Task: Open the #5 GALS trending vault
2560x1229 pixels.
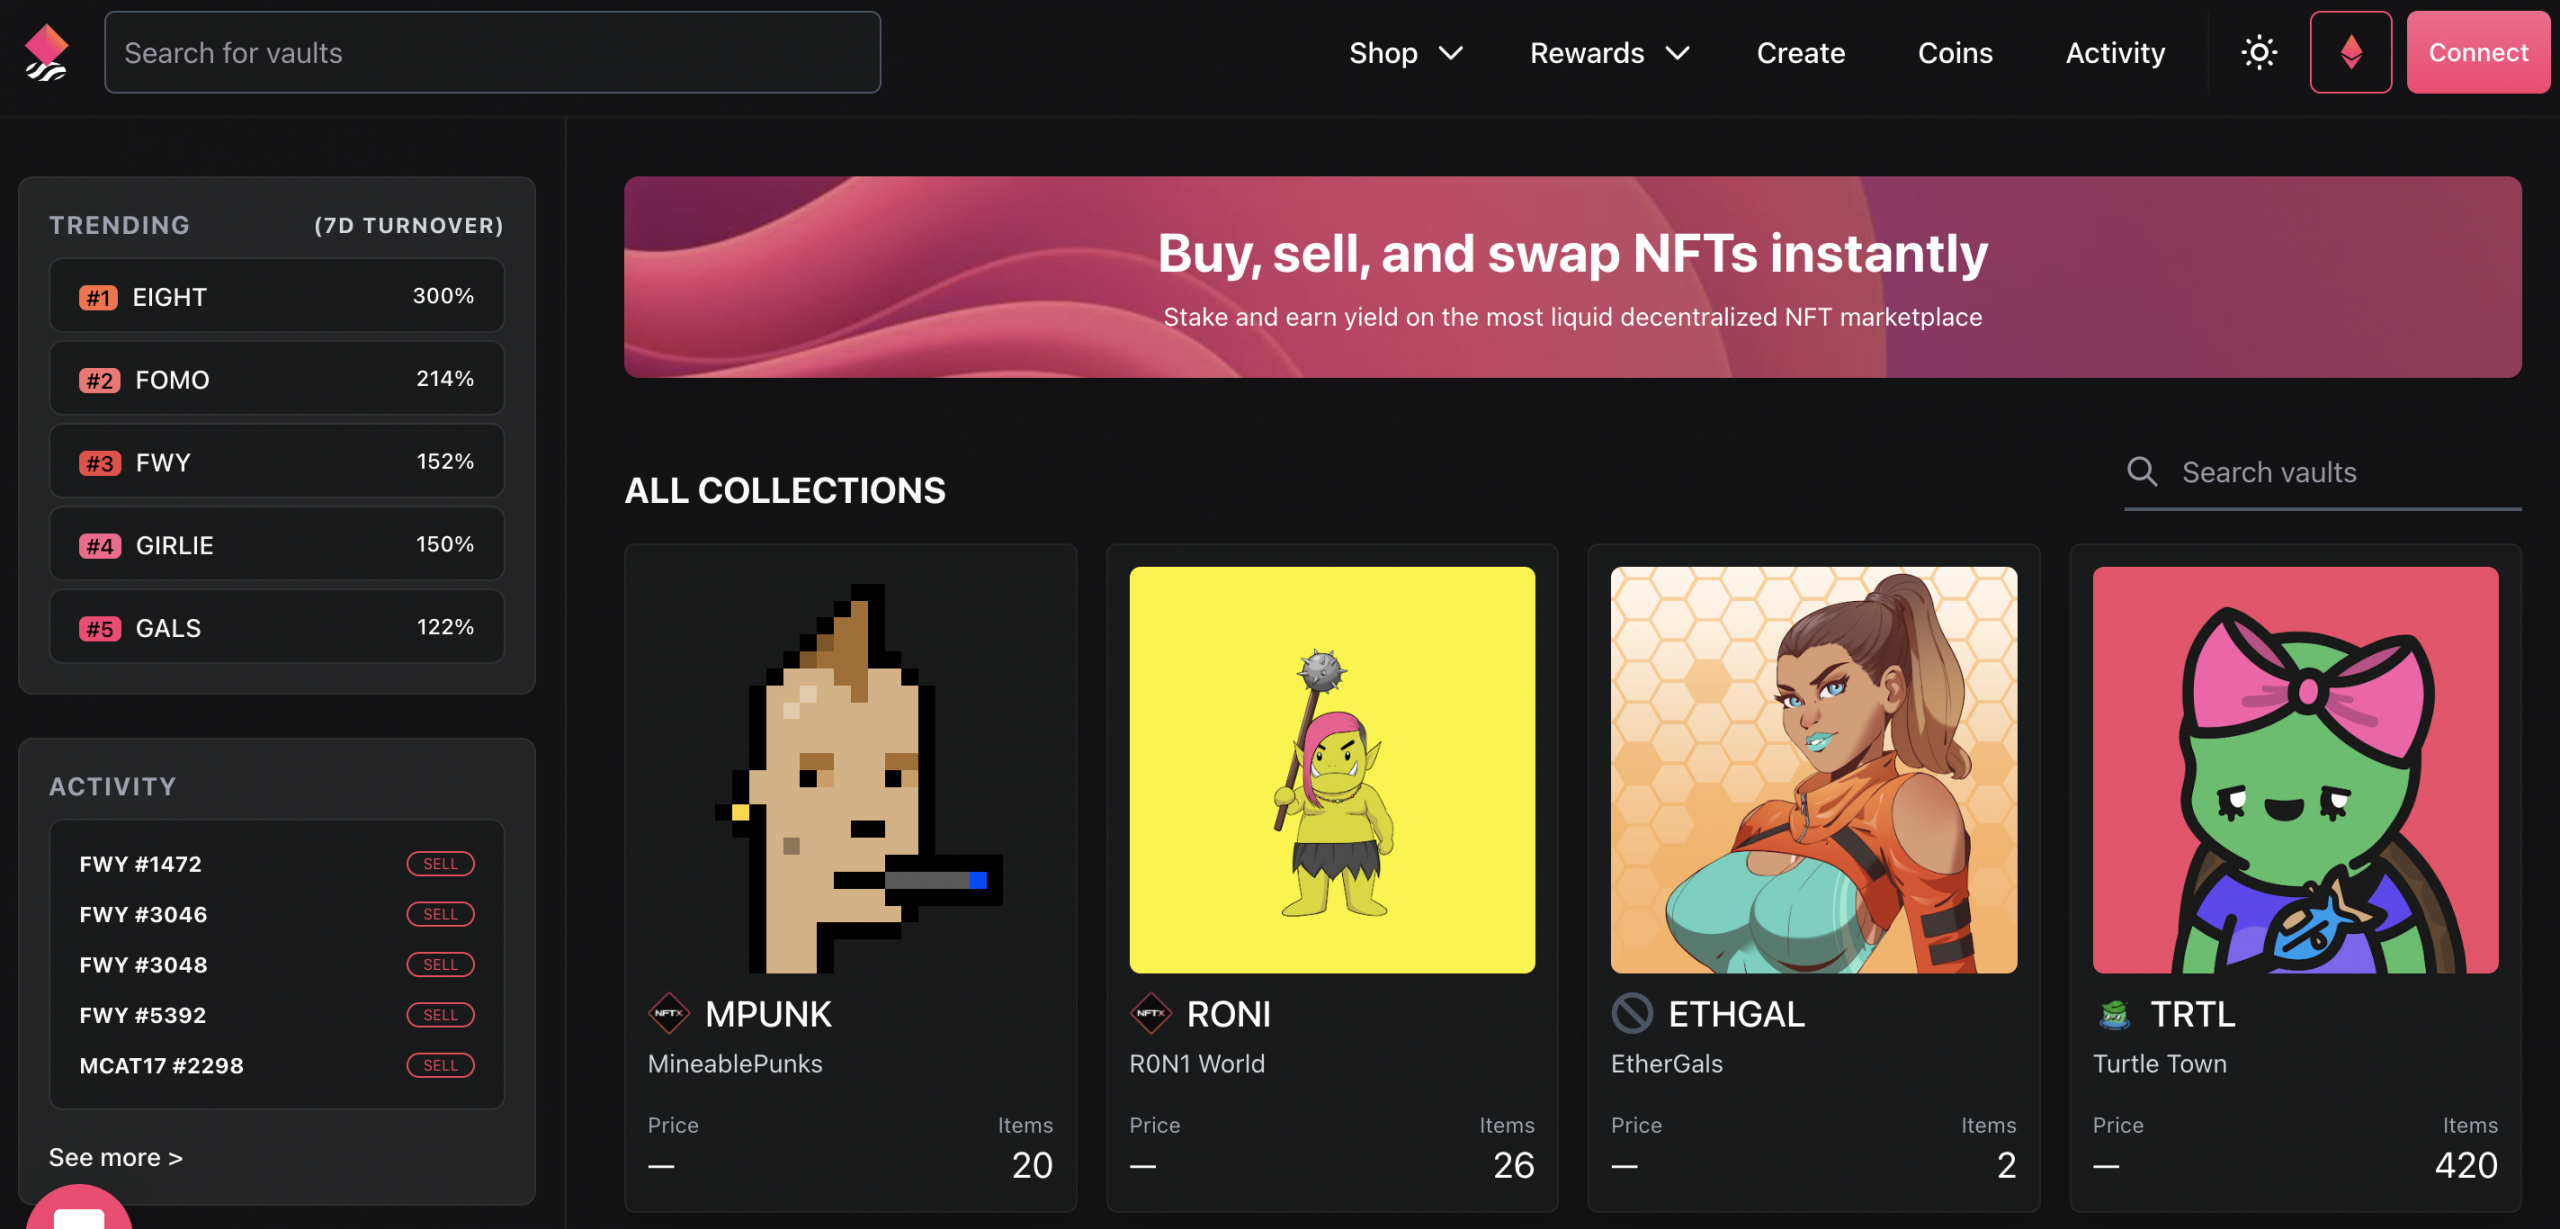Action: (x=277, y=628)
